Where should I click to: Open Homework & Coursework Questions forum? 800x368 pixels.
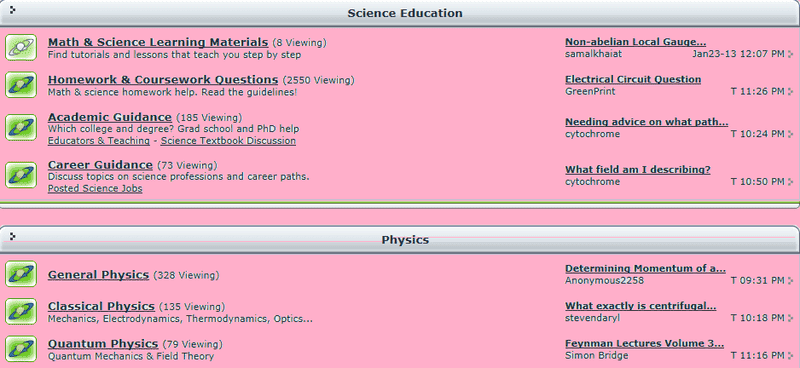(163, 80)
